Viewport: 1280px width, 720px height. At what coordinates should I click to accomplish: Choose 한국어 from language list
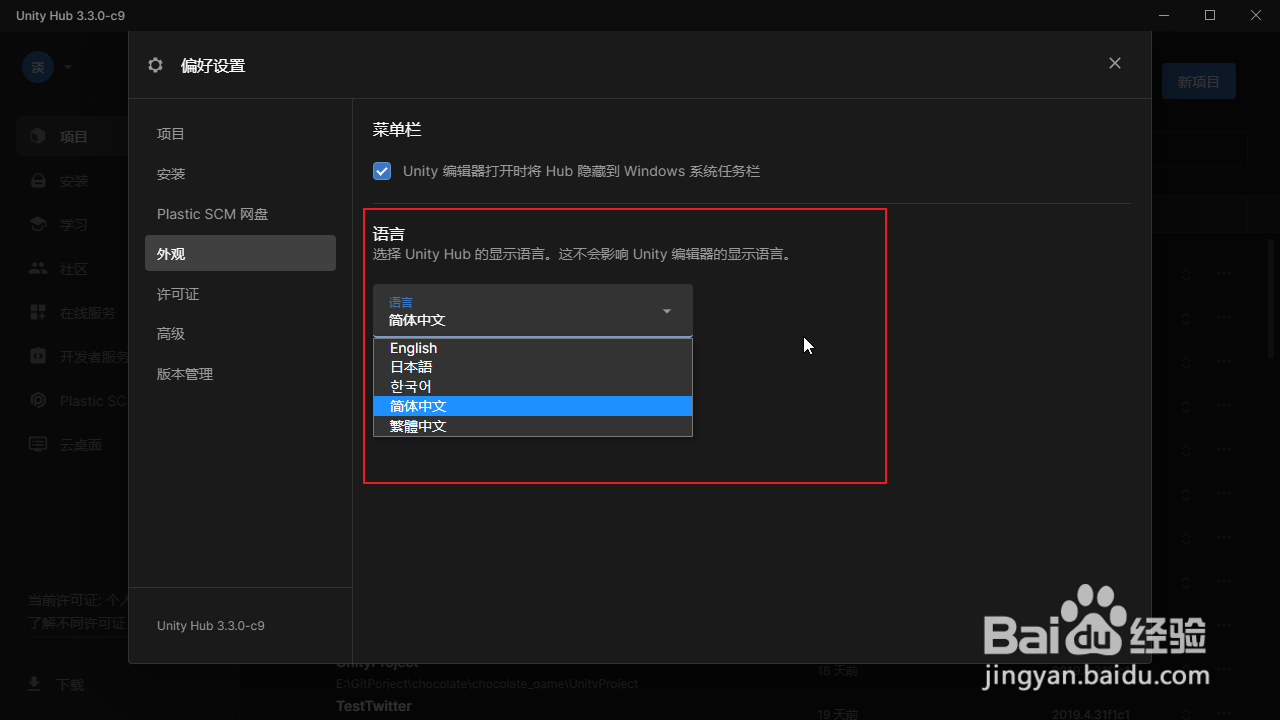tap(533, 386)
